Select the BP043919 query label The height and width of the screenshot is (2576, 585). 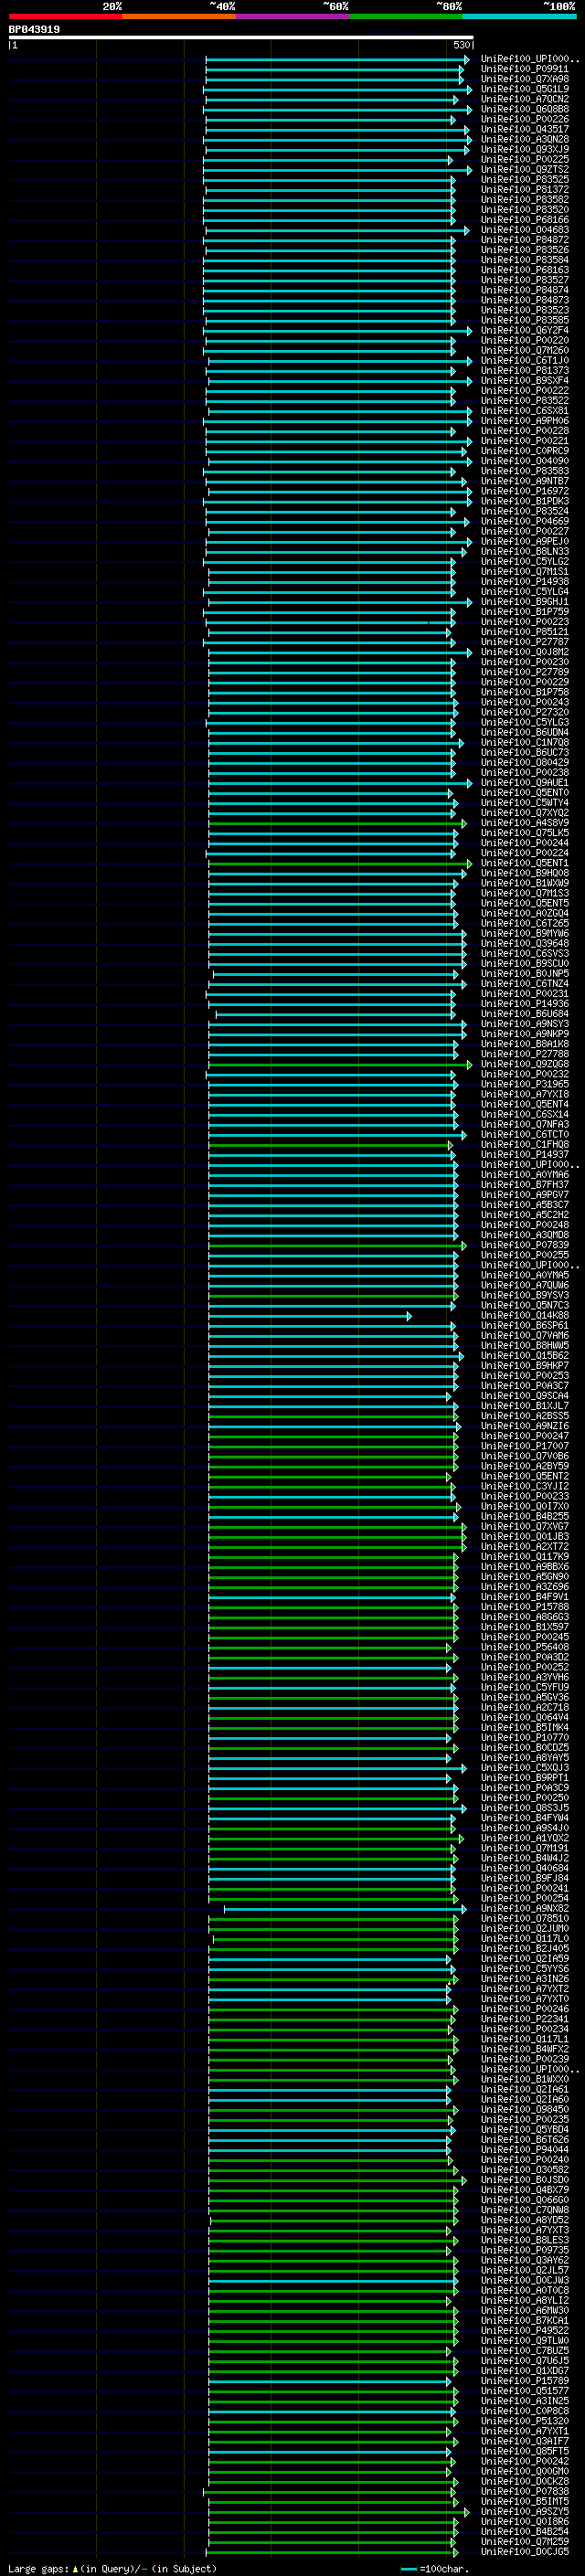34,30
